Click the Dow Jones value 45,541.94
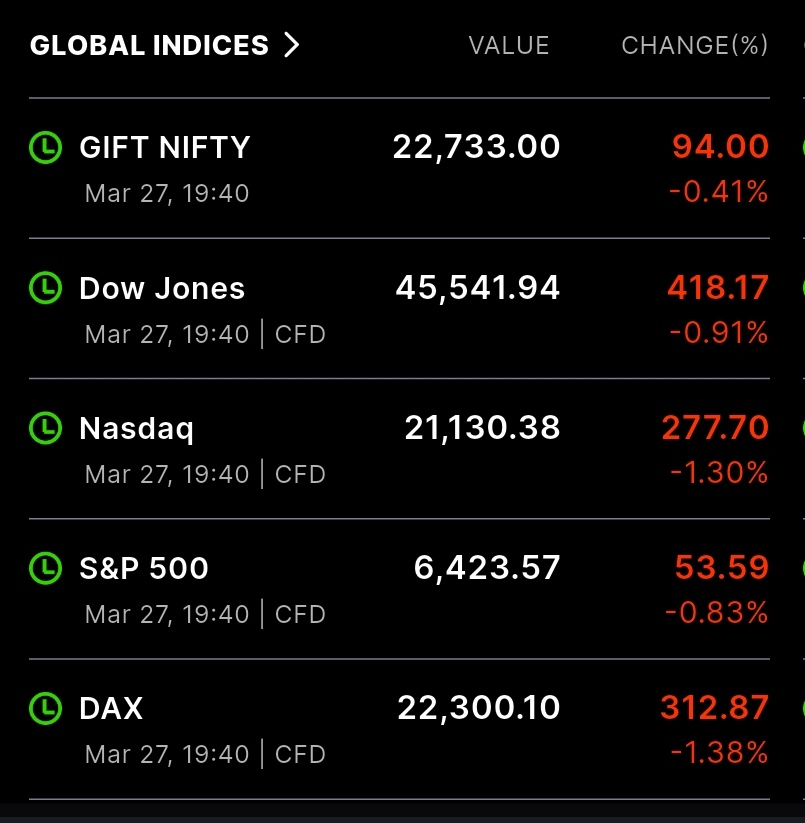 [478, 288]
